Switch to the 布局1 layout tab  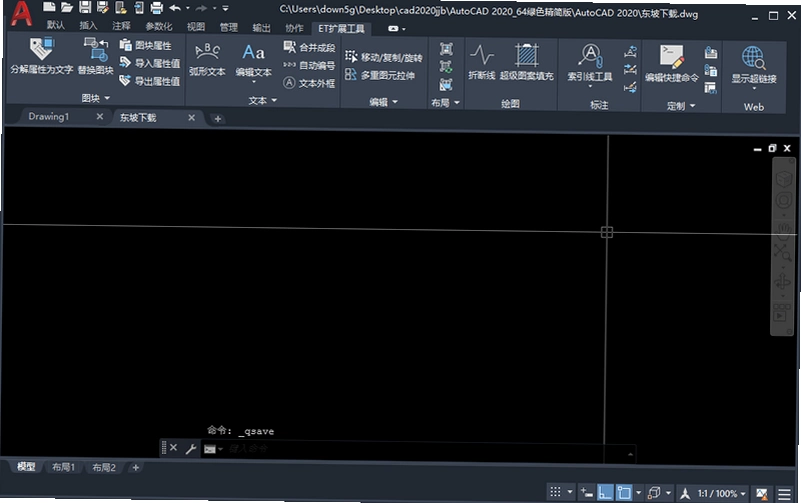click(63, 467)
